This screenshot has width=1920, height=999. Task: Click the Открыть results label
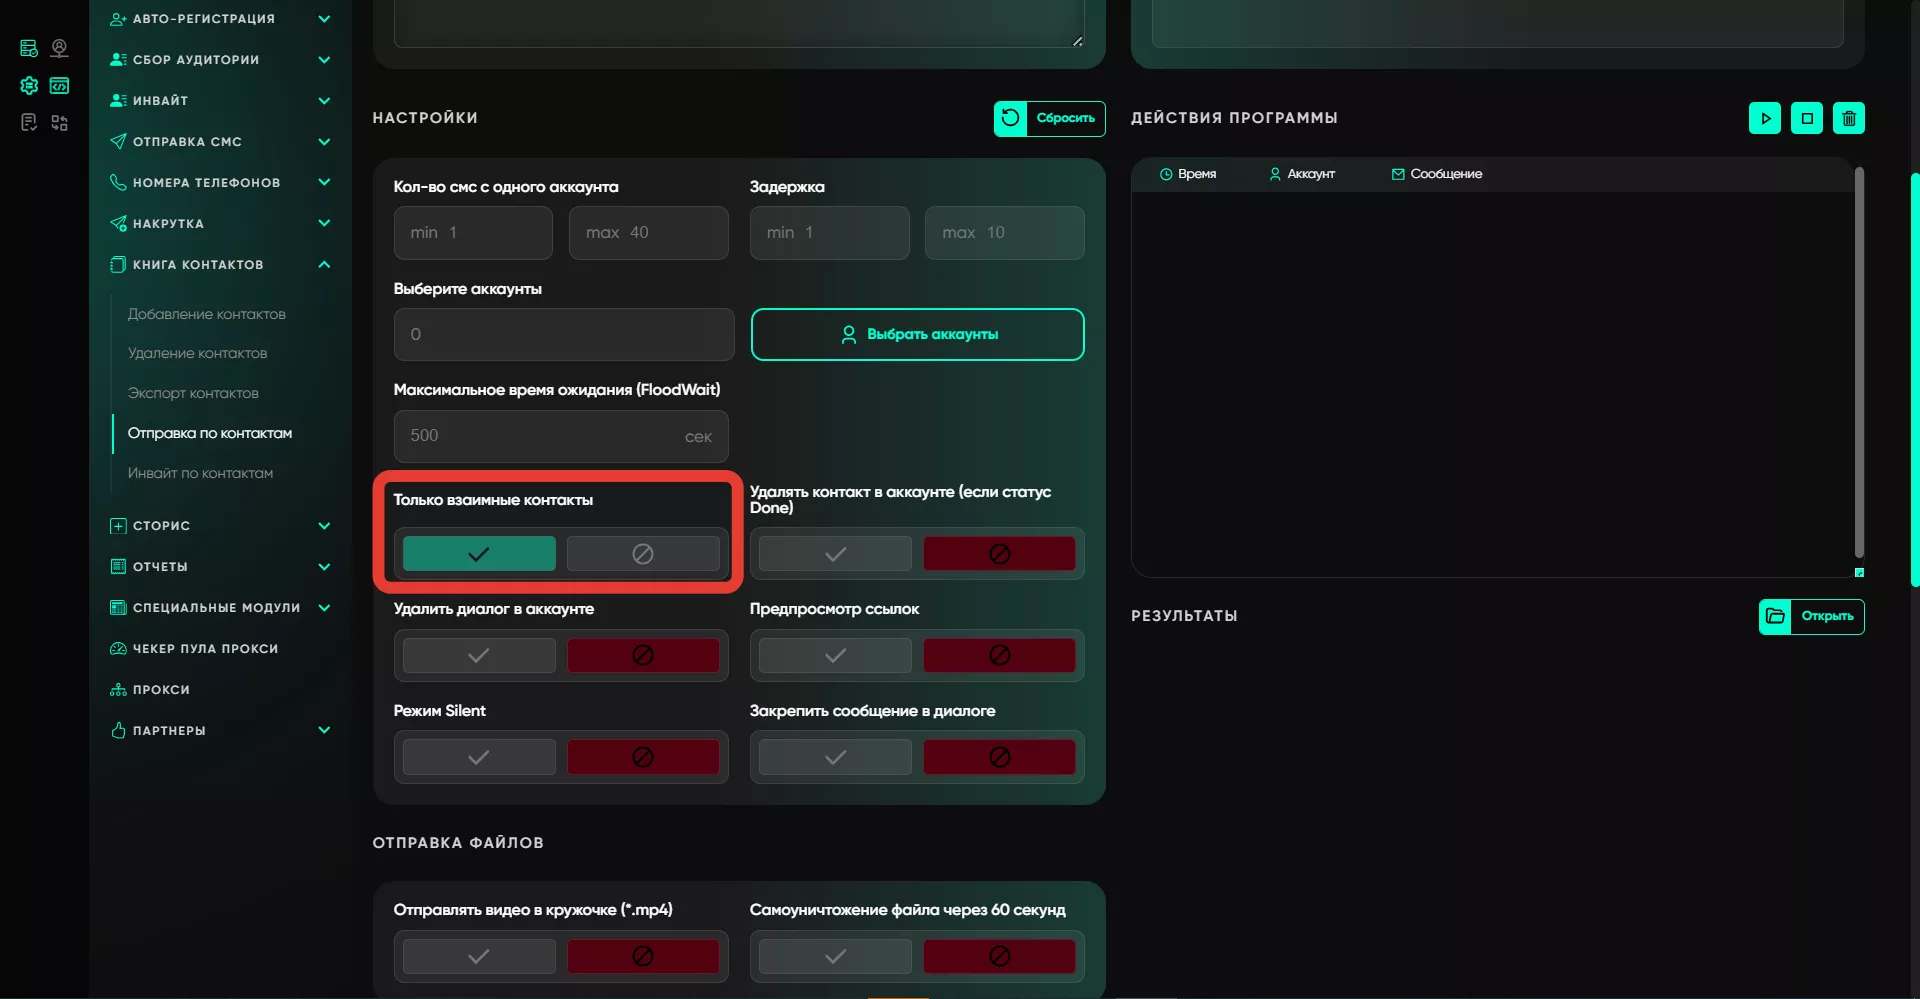click(1827, 616)
